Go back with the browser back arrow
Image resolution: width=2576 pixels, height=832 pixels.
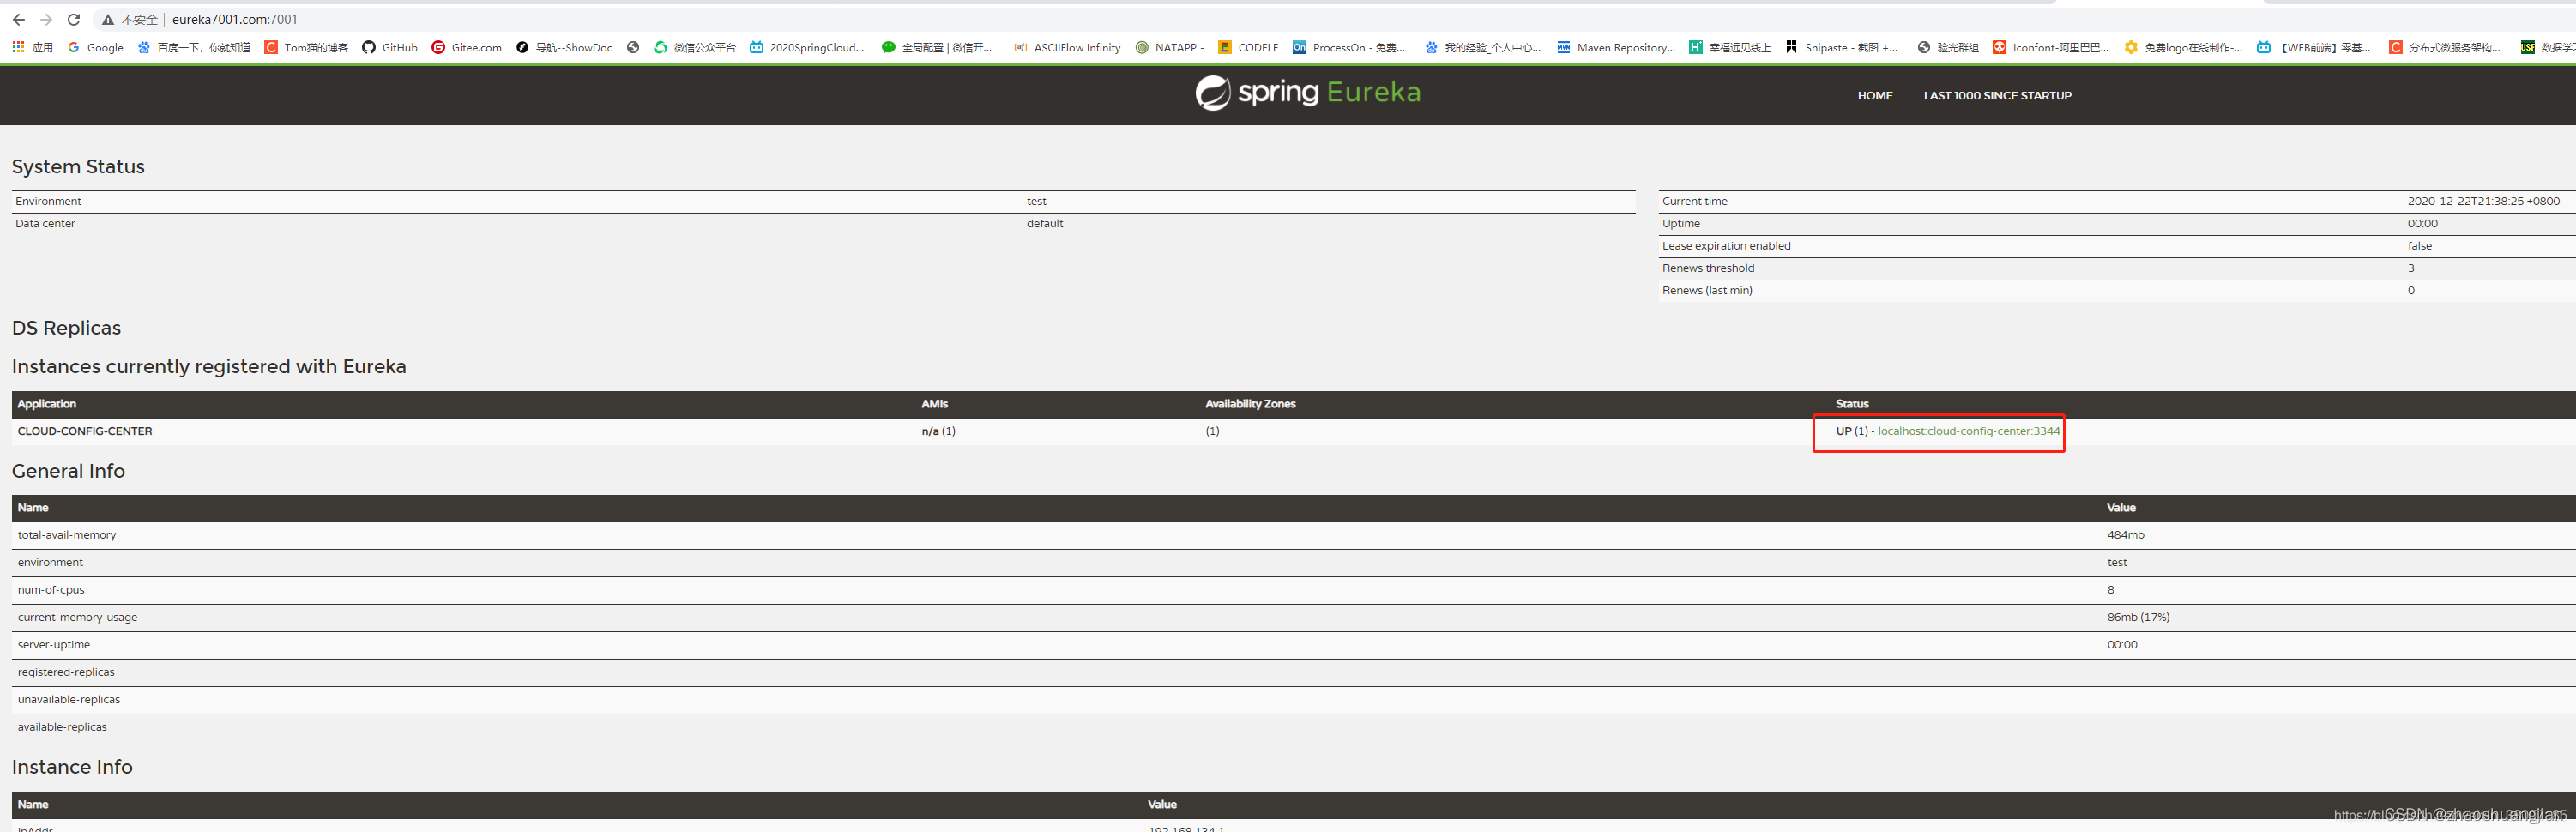19,20
